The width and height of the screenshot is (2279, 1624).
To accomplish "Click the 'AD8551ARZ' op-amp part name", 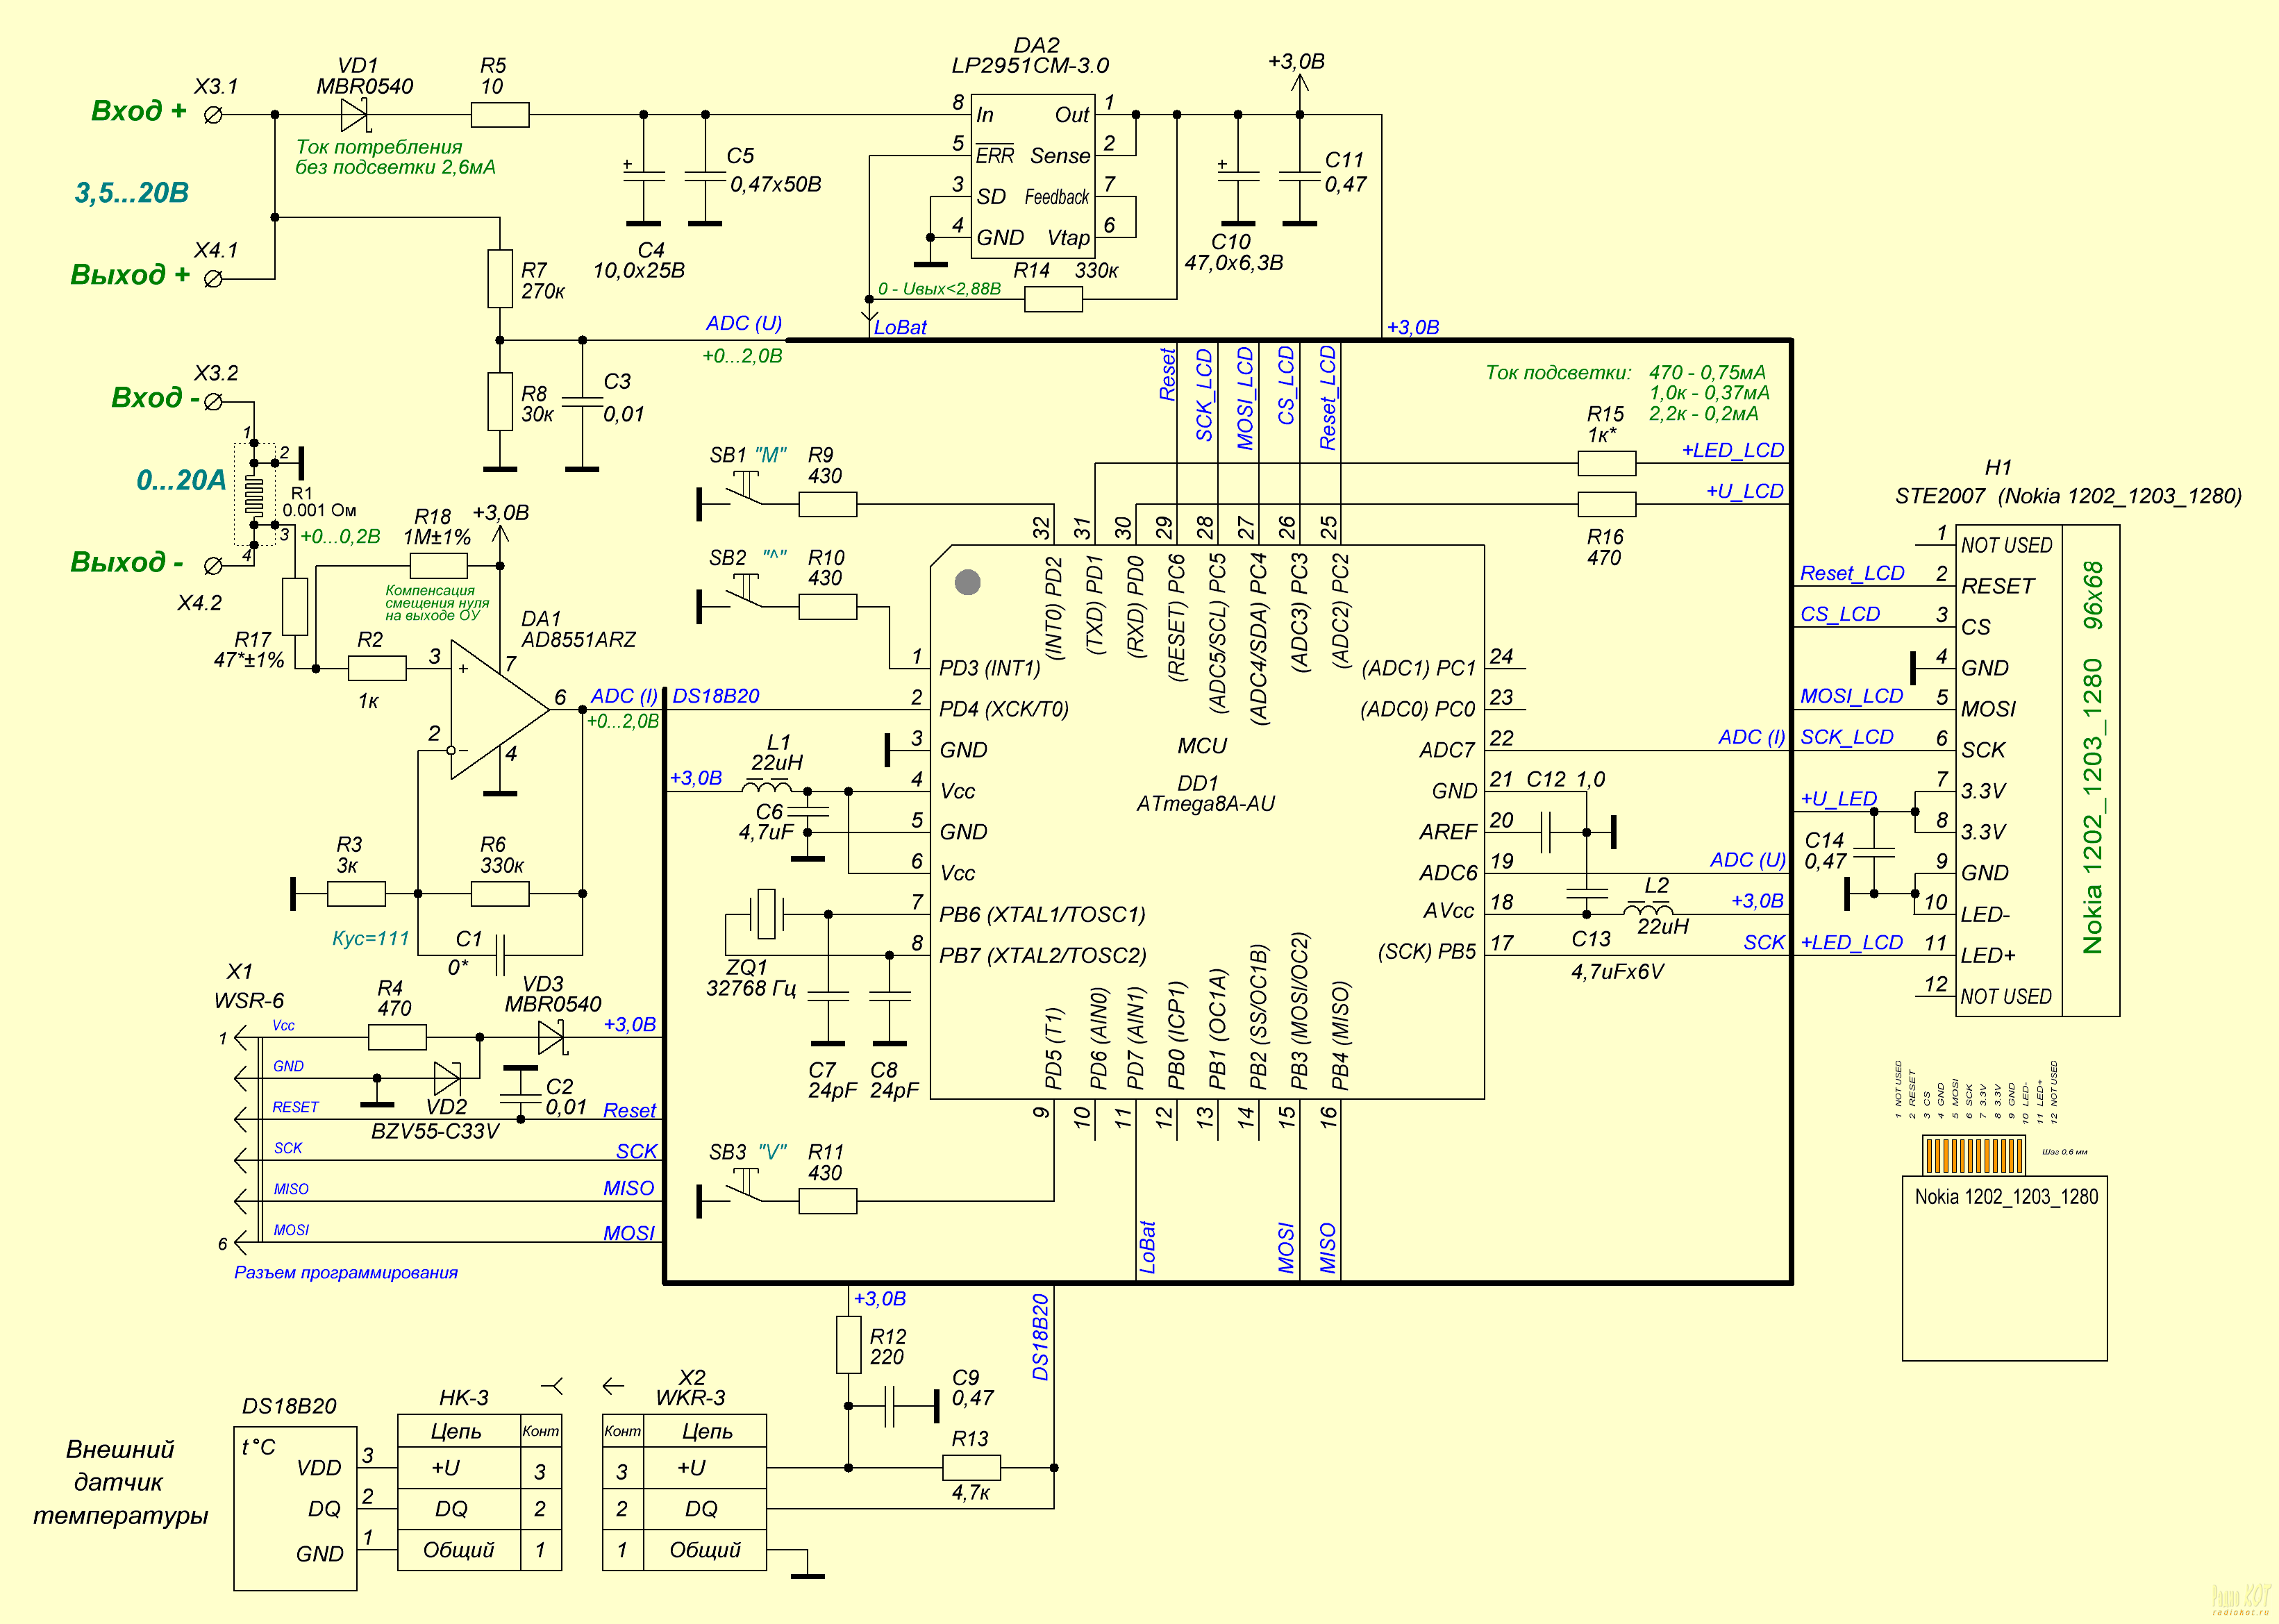I will click(578, 640).
